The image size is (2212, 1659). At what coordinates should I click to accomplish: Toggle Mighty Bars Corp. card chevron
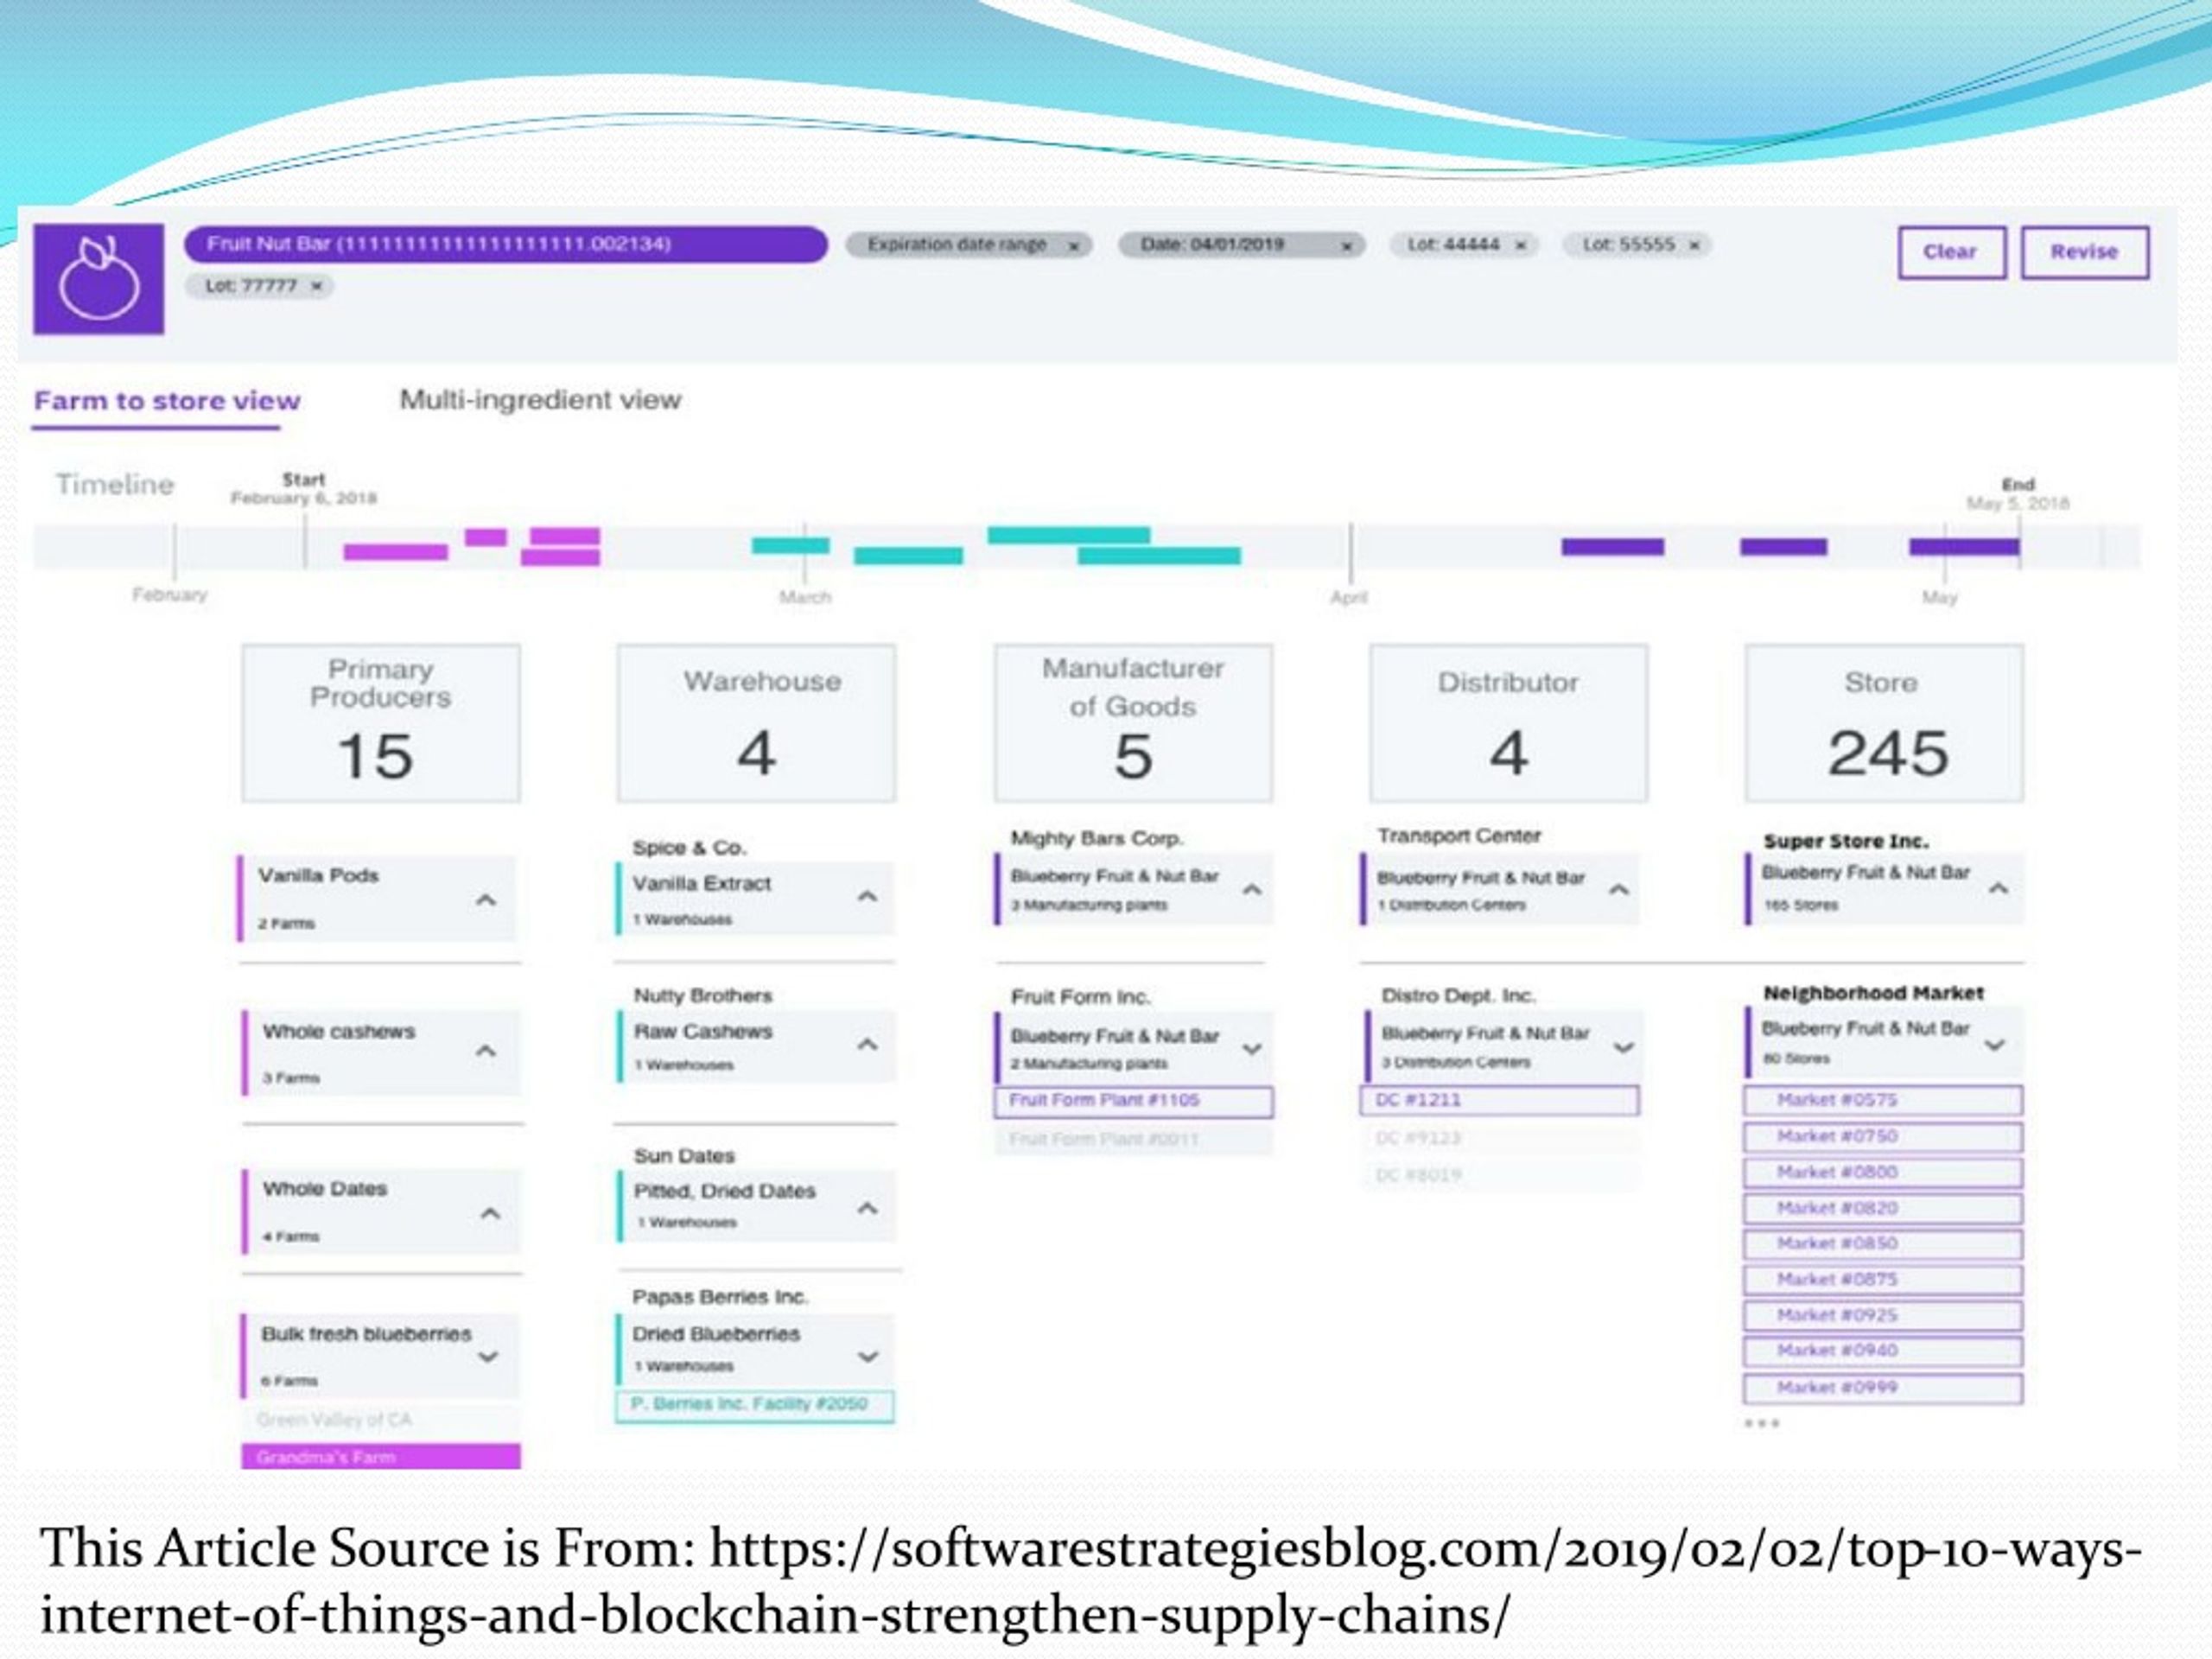point(1252,889)
